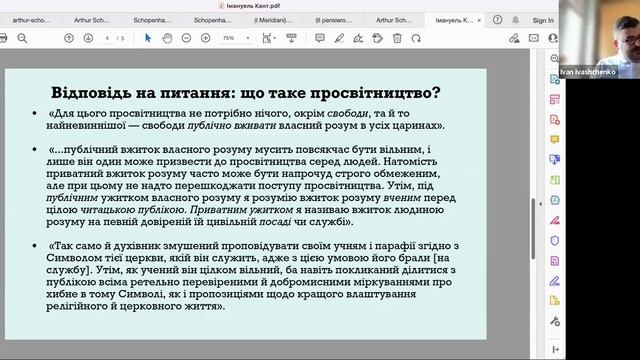Add a sticky note comment
Image resolution: width=640 pixels, height=360 pixels.
click(x=320, y=38)
